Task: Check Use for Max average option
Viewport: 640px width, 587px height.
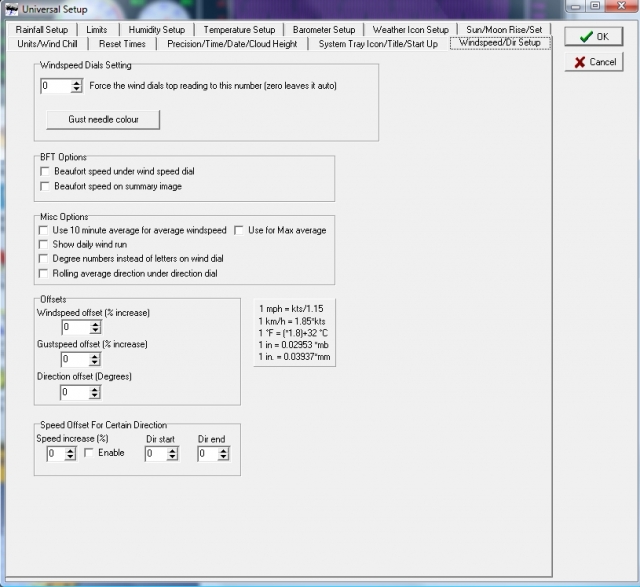Action: pos(240,230)
